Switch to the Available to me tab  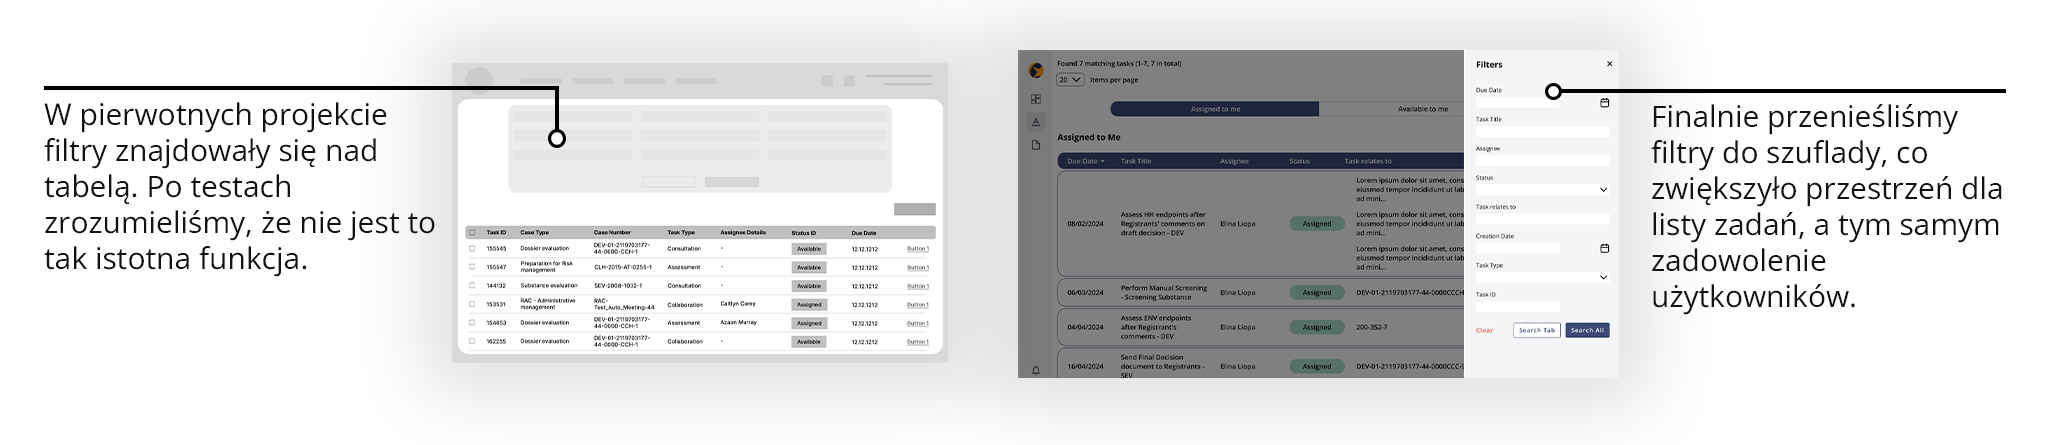tap(1422, 109)
